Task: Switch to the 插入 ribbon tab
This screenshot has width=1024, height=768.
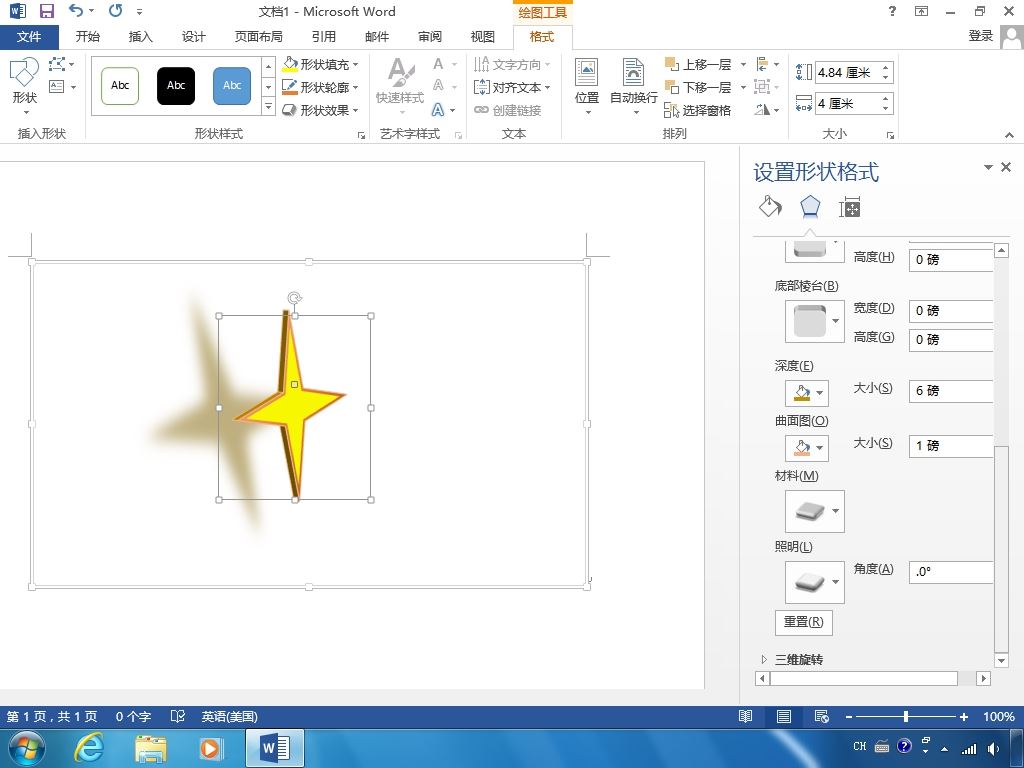Action: tap(141, 37)
